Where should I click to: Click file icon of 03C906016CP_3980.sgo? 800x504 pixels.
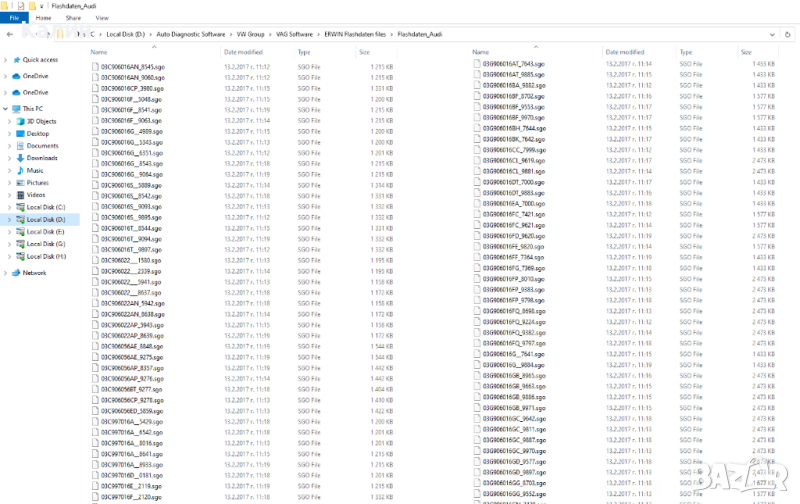click(95, 89)
